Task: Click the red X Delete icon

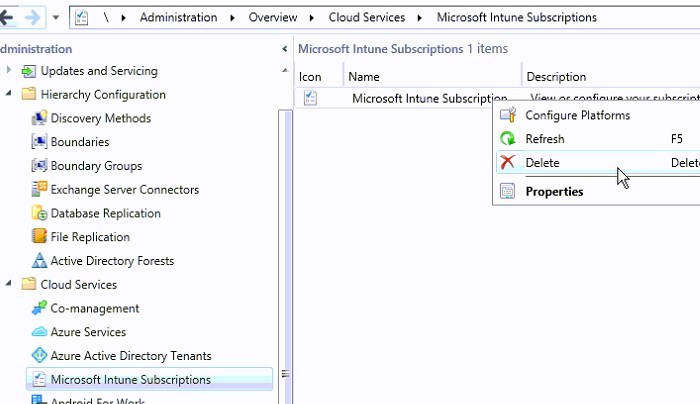Action: (x=508, y=162)
